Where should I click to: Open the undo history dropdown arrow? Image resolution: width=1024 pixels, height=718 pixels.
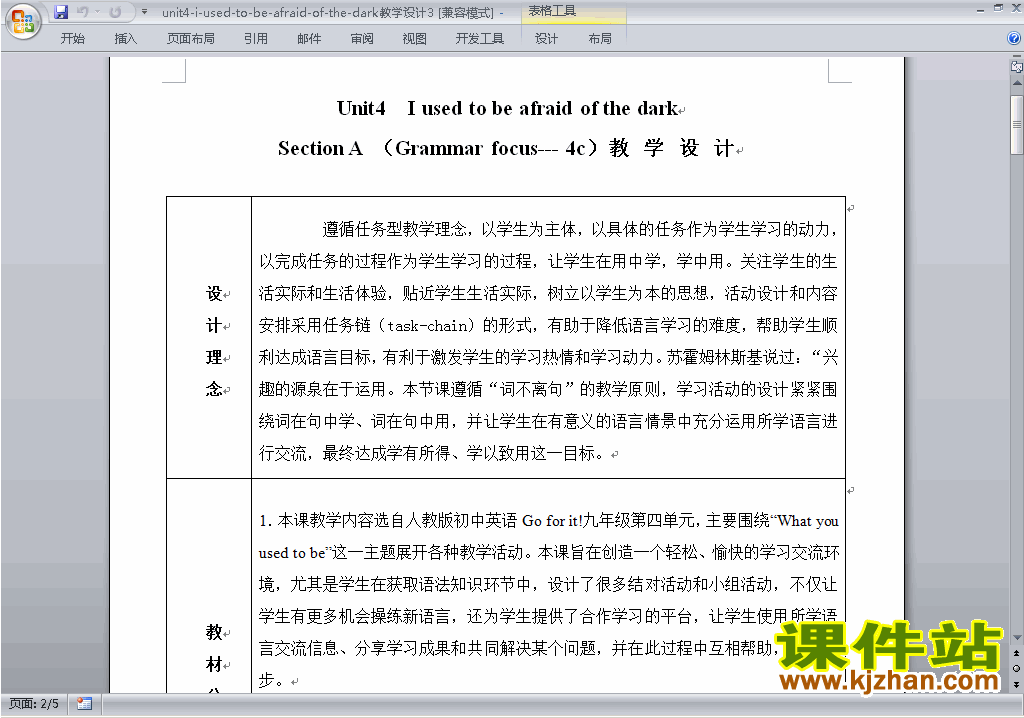click(x=98, y=12)
